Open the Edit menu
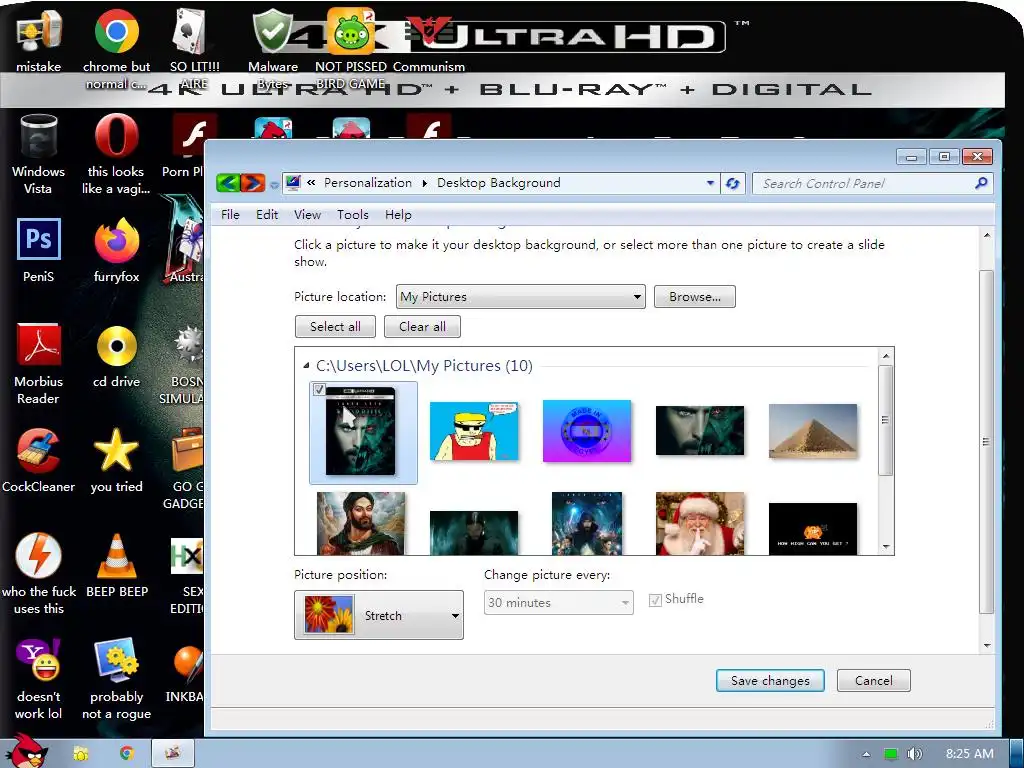The height and width of the screenshot is (768, 1024). (x=266, y=215)
